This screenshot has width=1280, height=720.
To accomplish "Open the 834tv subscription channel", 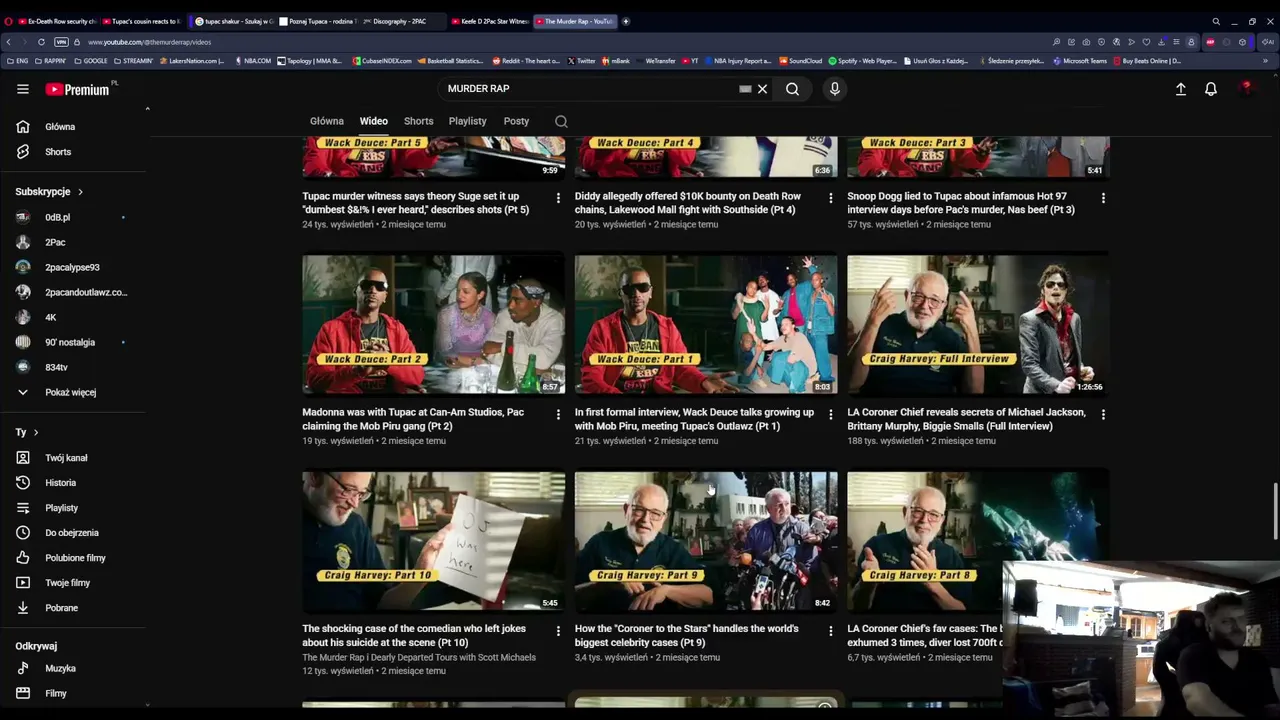I will pyautogui.click(x=56, y=367).
